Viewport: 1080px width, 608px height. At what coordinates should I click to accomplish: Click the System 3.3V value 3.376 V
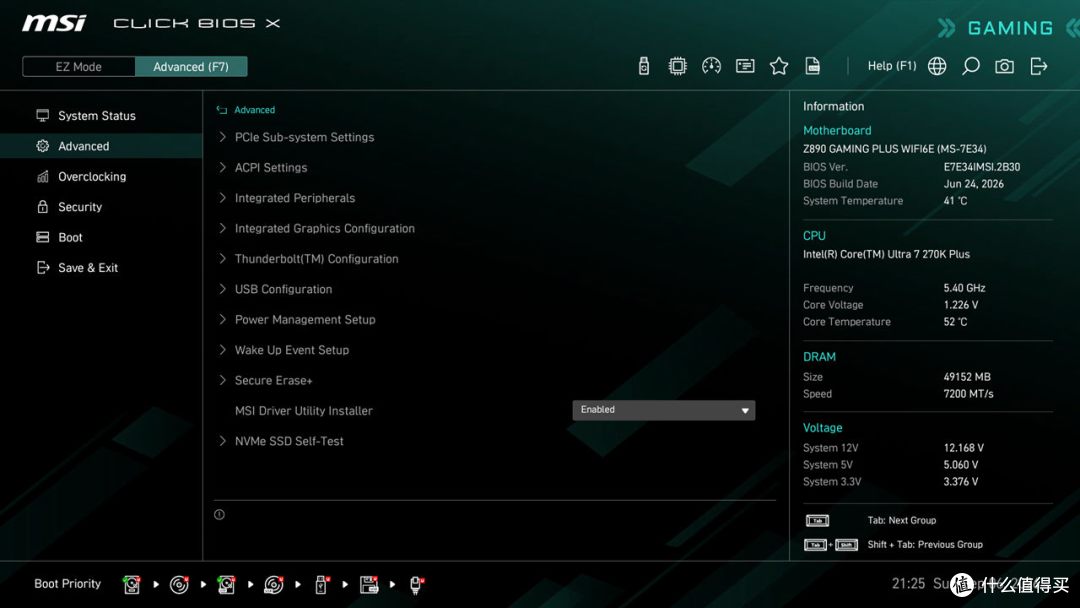[x=960, y=481]
